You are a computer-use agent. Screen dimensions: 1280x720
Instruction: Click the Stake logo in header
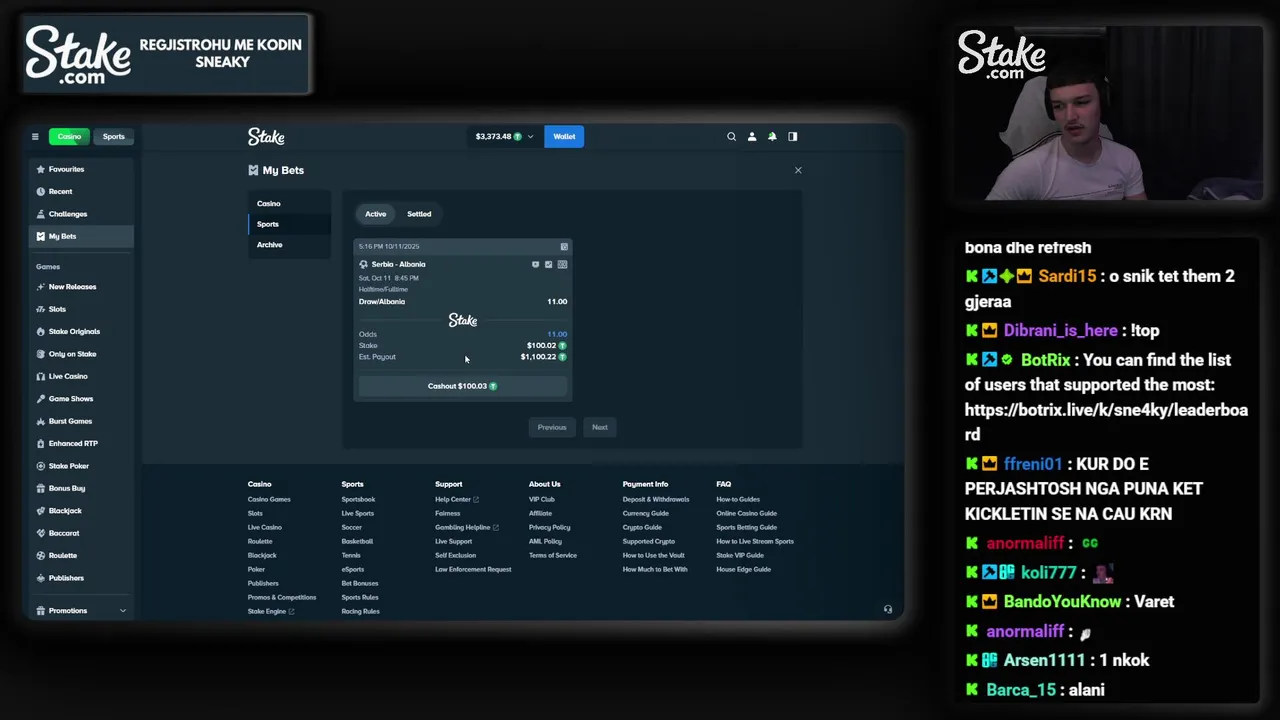tap(266, 136)
